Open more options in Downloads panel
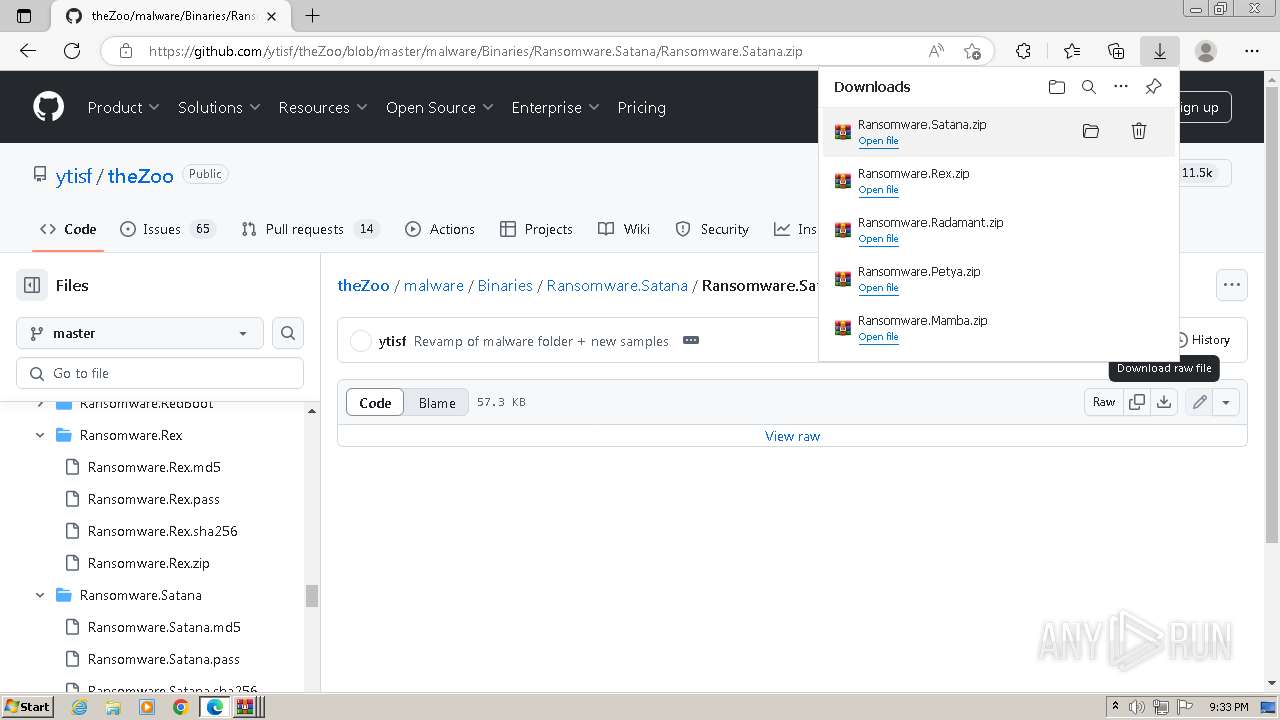 tap(1121, 87)
